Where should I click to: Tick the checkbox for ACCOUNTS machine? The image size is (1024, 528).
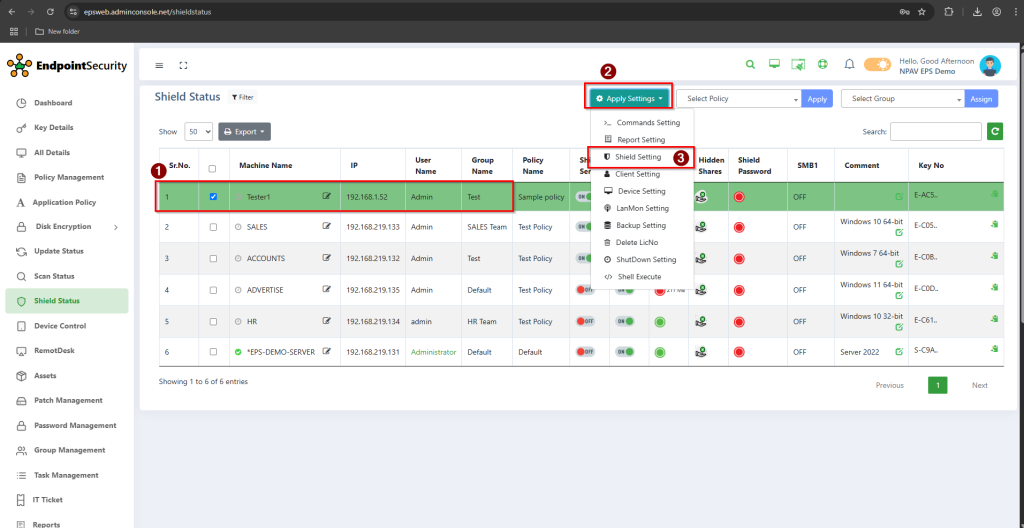point(212,258)
